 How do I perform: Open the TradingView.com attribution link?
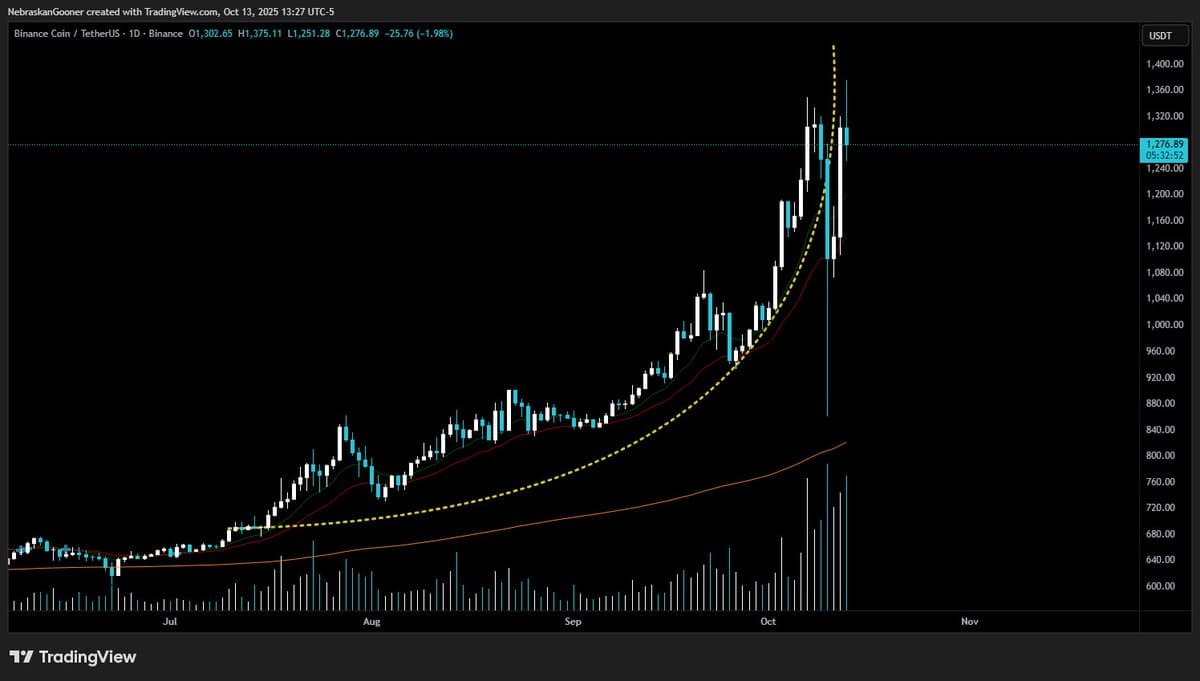pos(180,11)
